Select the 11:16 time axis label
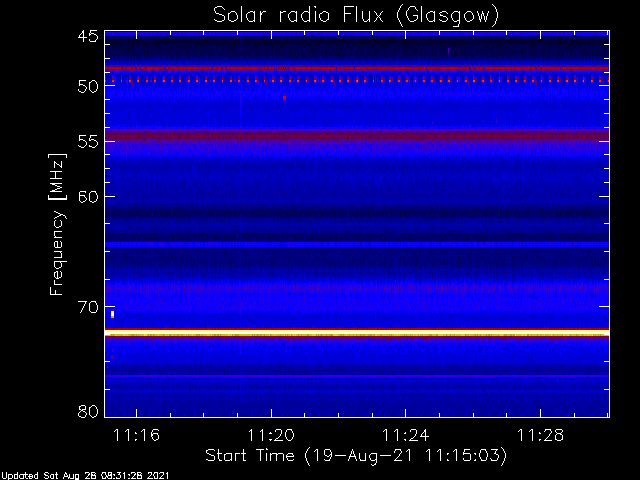 click(x=136, y=435)
